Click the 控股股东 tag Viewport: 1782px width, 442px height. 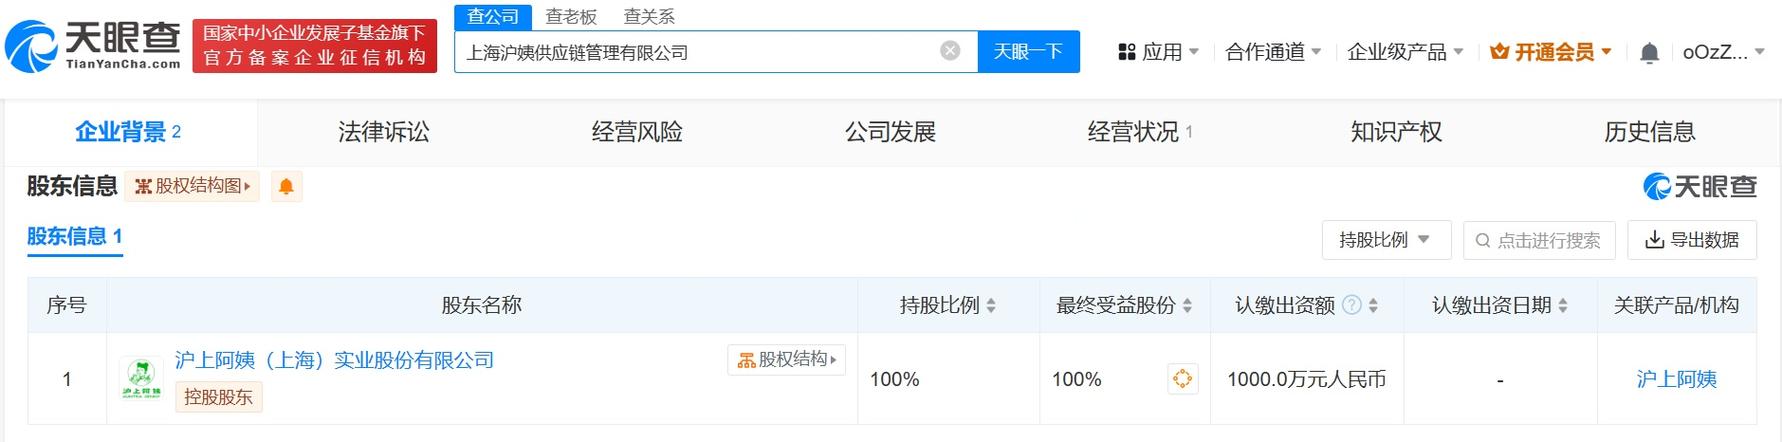(218, 397)
